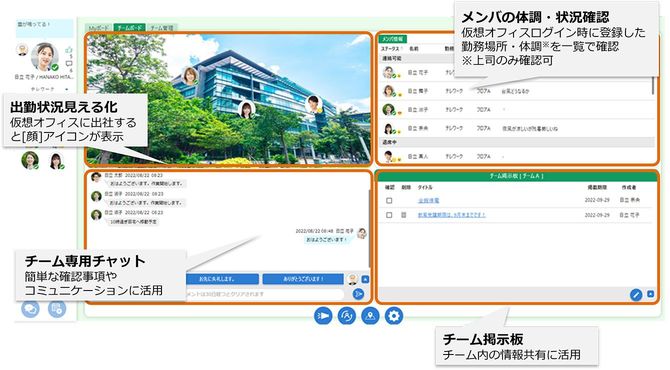Click the megaphone broadcast icon in bottom toolbar

[x=323, y=316]
